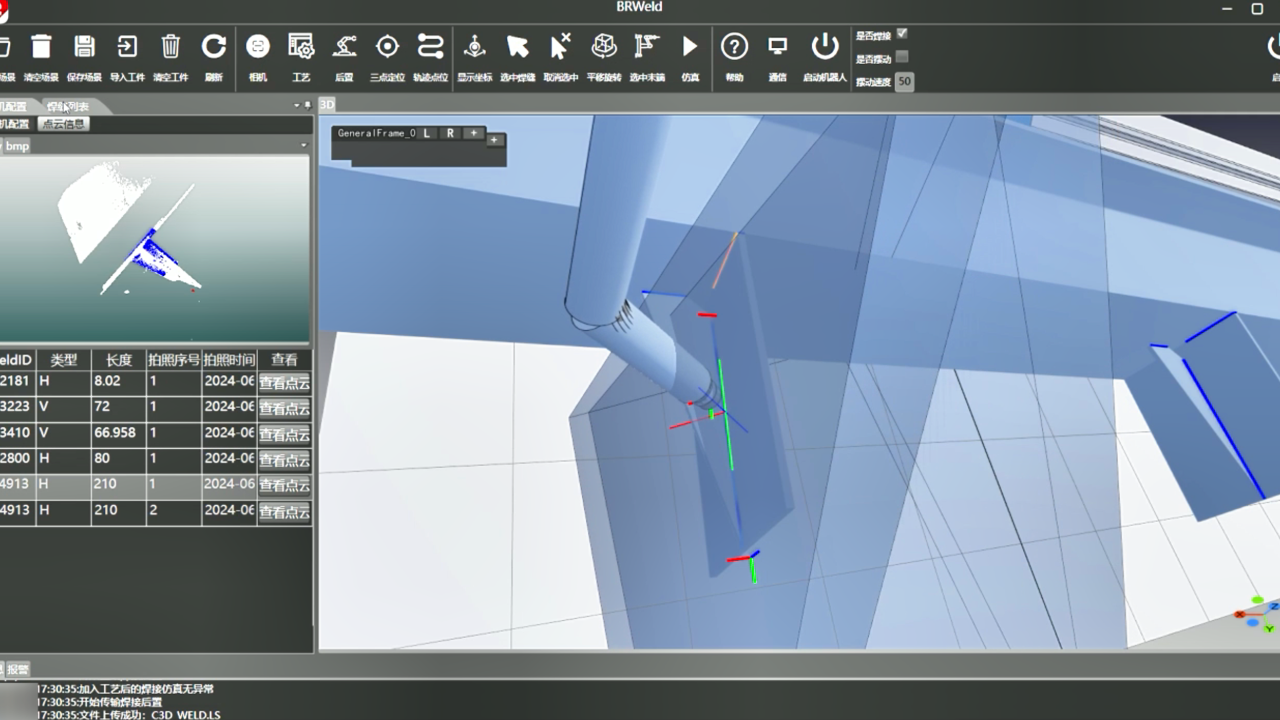The height and width of the screenshot is (720, 1280).
Task: Click 查看点云 button for weld 2181 row
Action: [284, 382]
